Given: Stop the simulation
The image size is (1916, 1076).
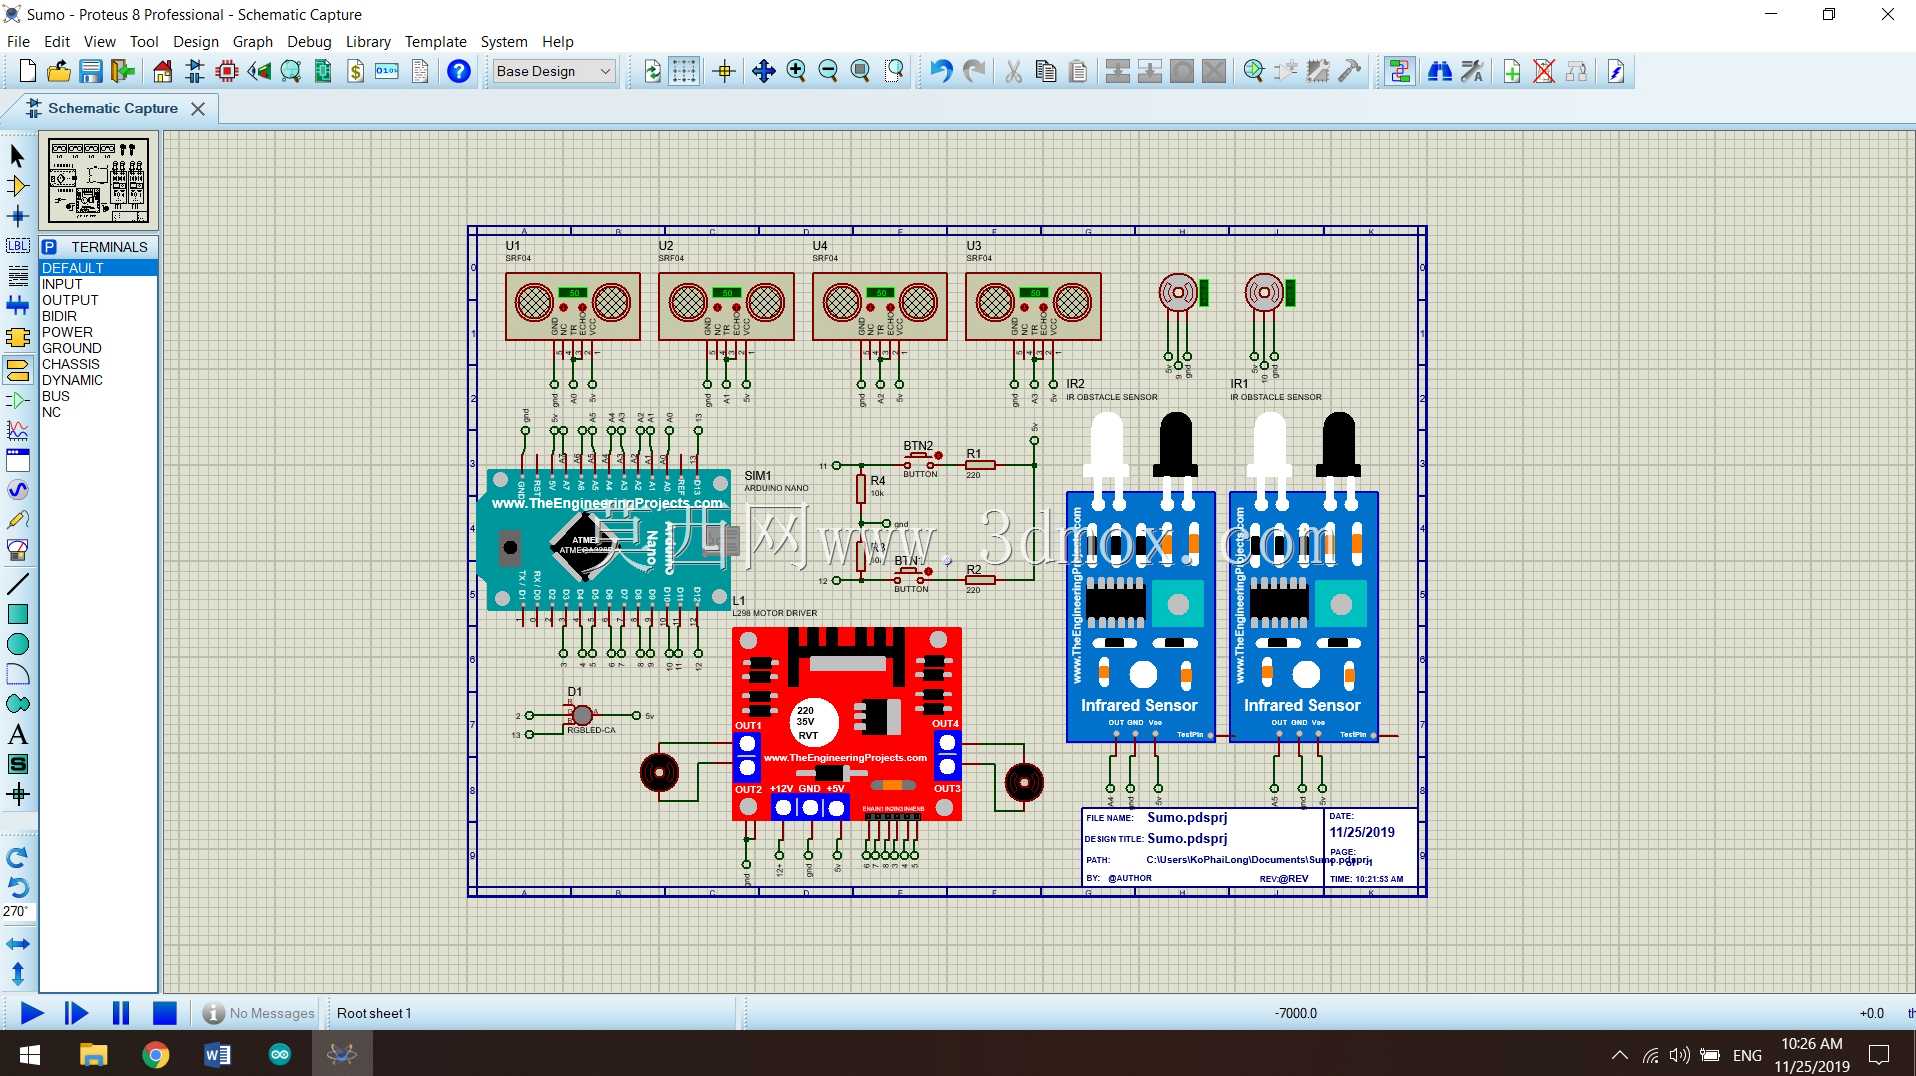Looking at the screenshot, I should point(165,1013).
